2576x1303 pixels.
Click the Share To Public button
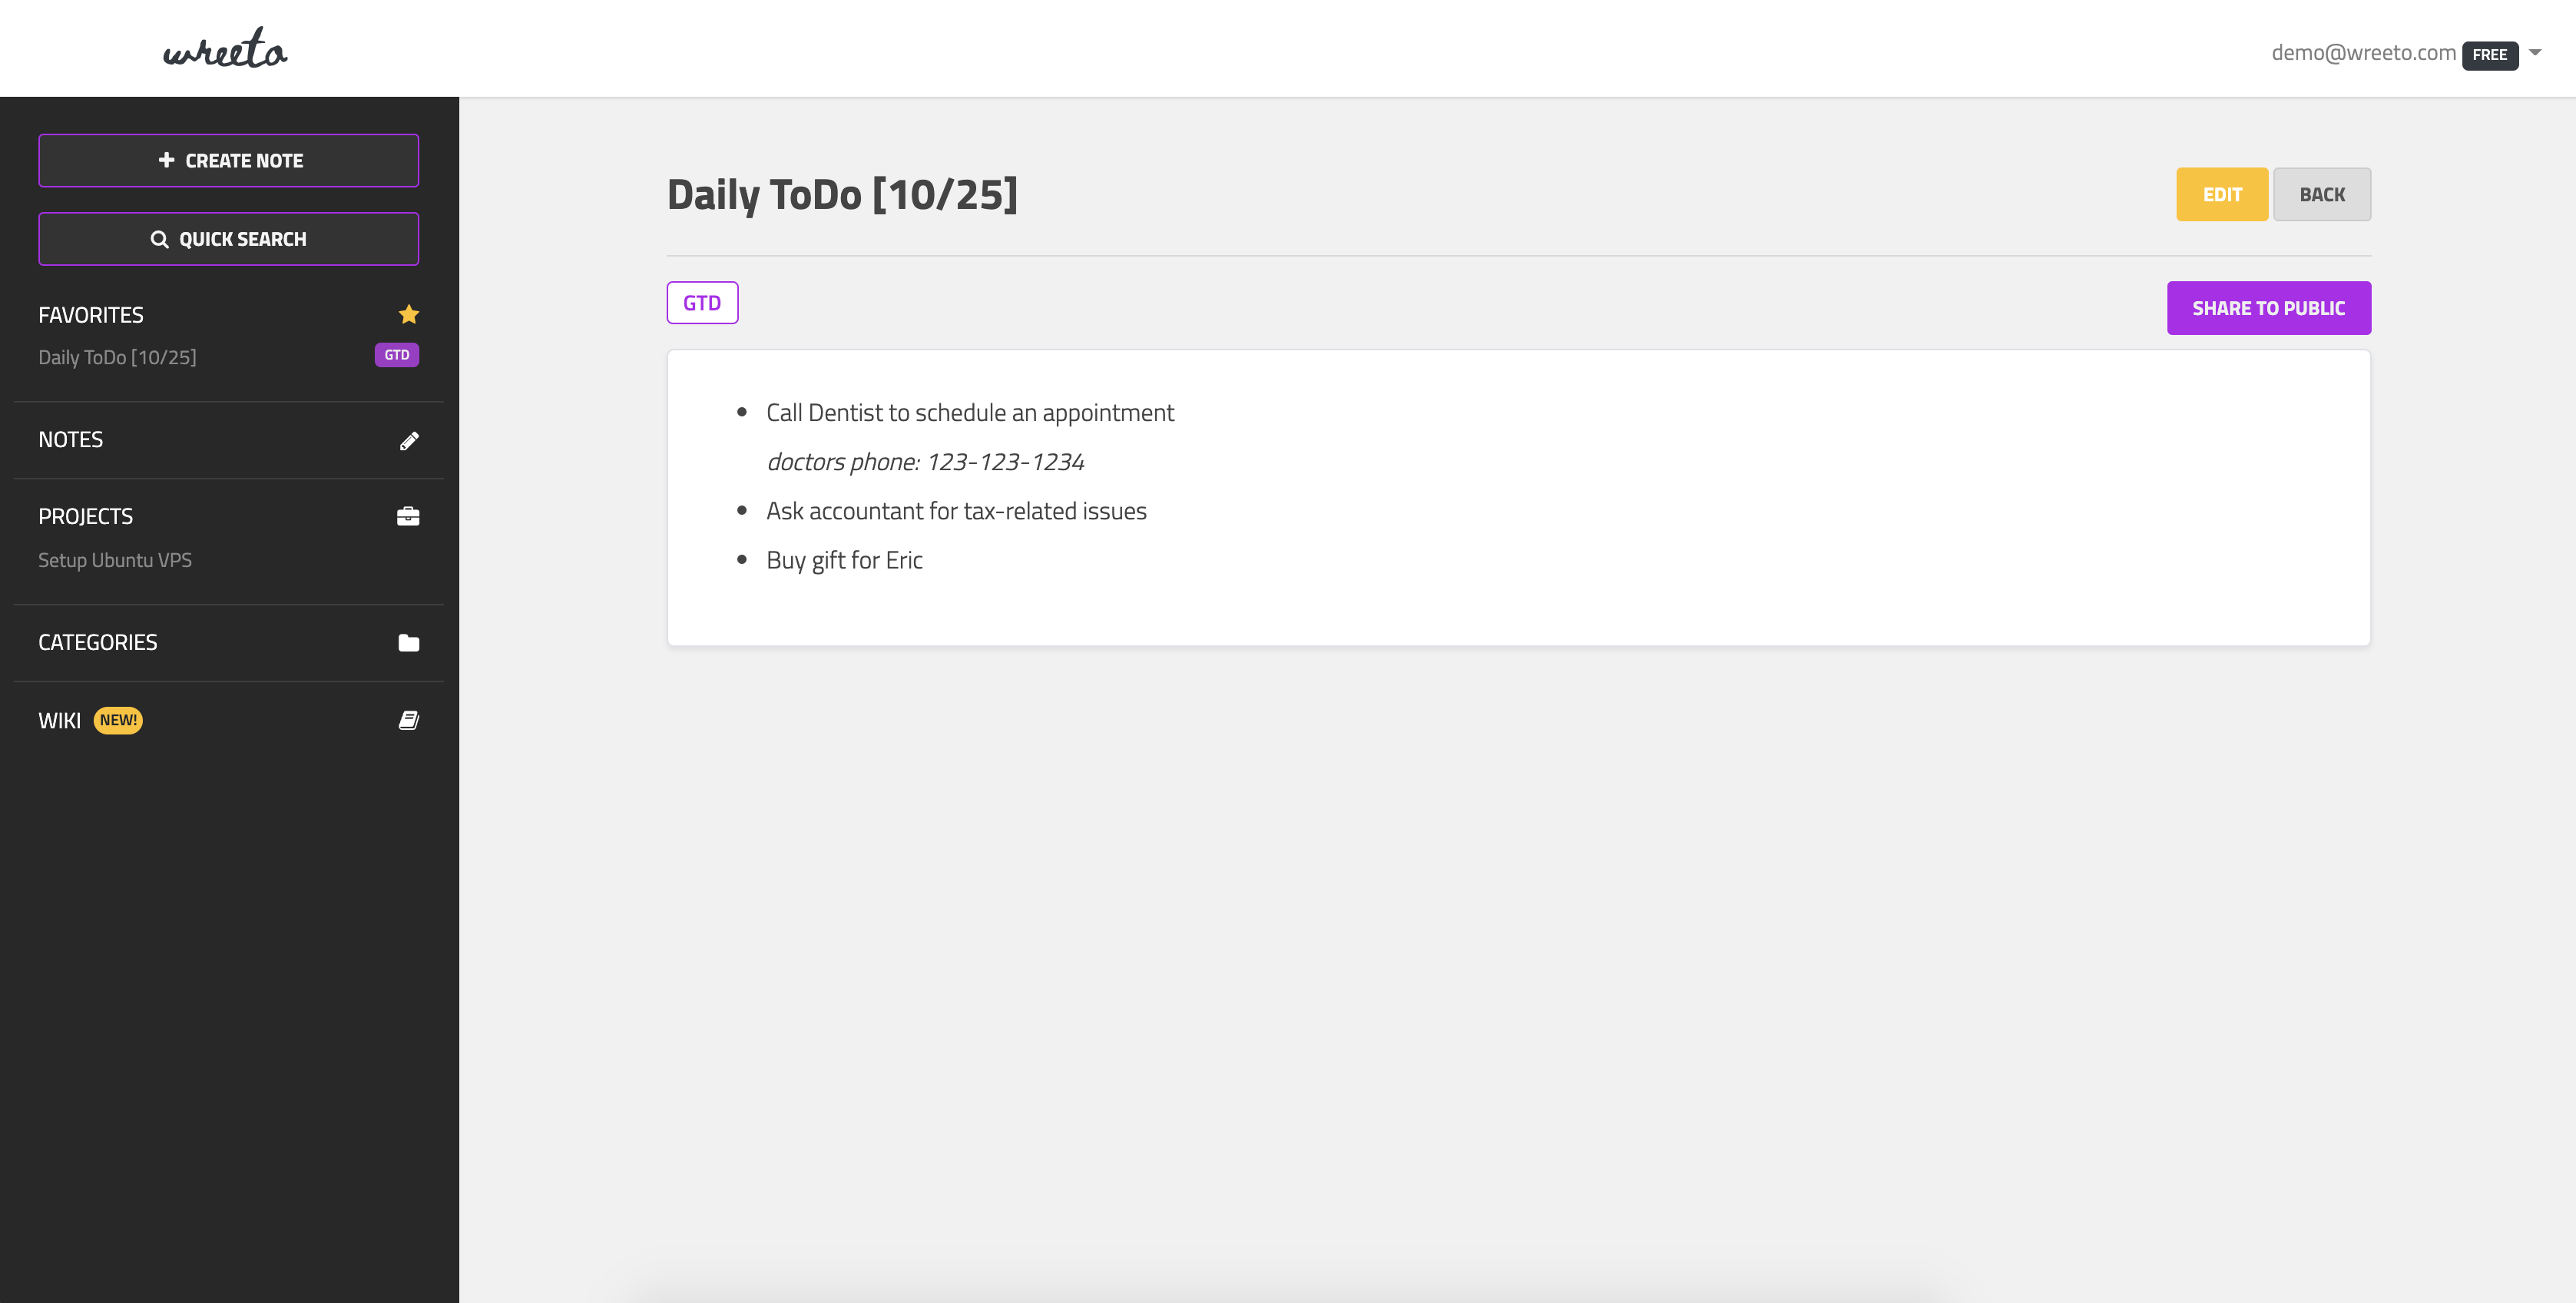click(2269, 307)
